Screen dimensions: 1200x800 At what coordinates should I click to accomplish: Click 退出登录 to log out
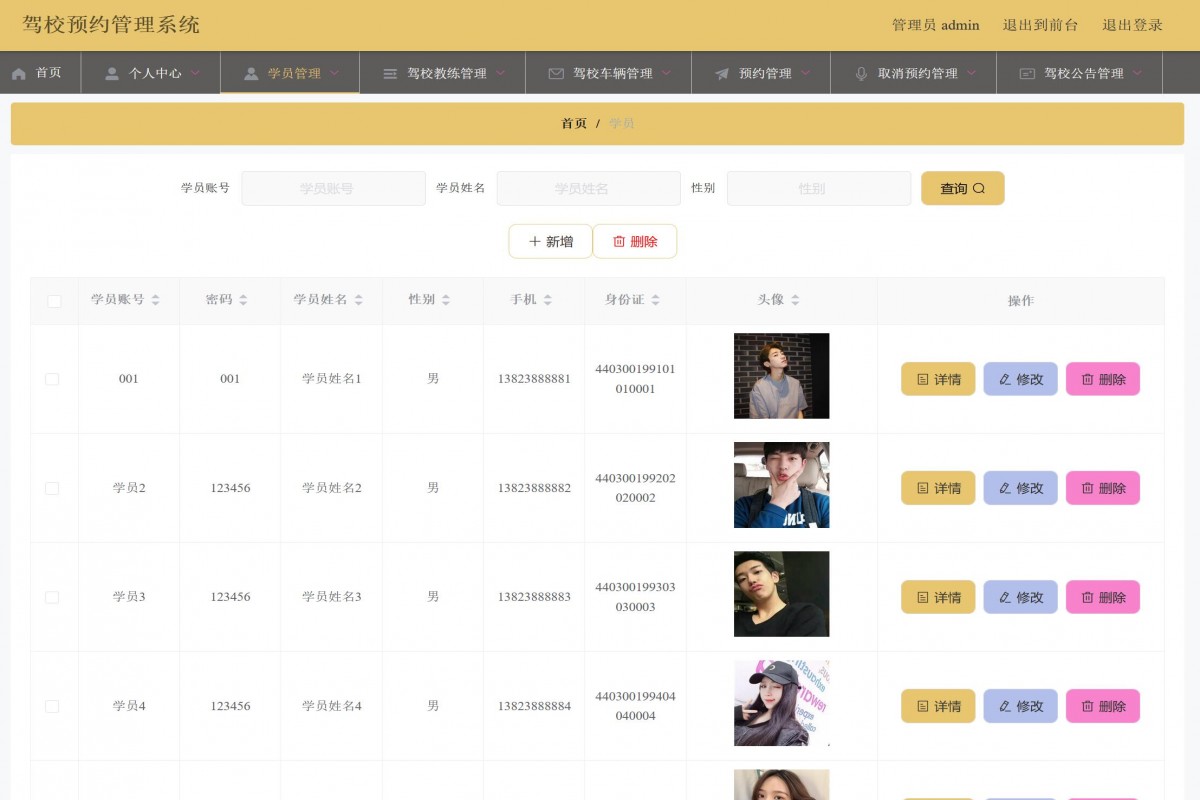(1133, 25)
